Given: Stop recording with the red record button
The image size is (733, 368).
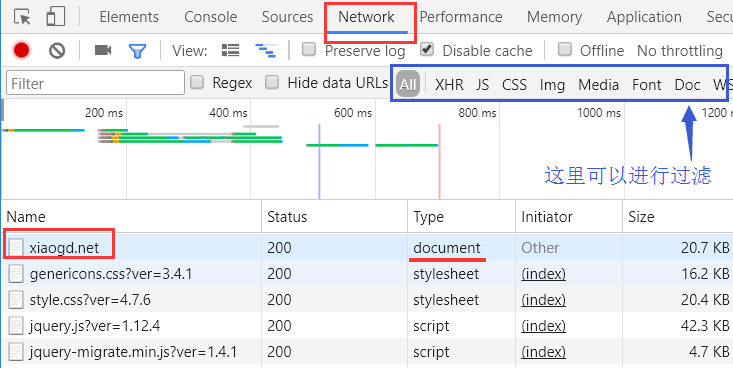Looking at the screenshot, I should point(22,50).
